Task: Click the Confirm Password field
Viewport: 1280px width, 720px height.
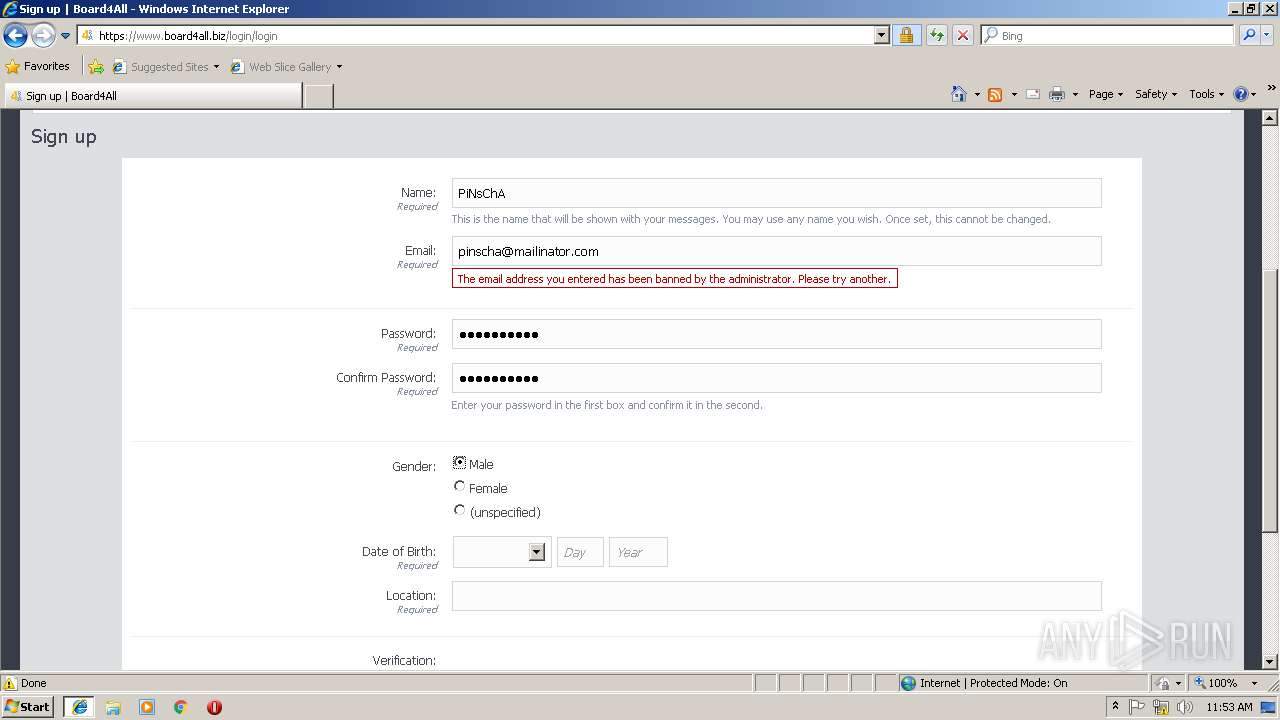Action: click(776, 378)
